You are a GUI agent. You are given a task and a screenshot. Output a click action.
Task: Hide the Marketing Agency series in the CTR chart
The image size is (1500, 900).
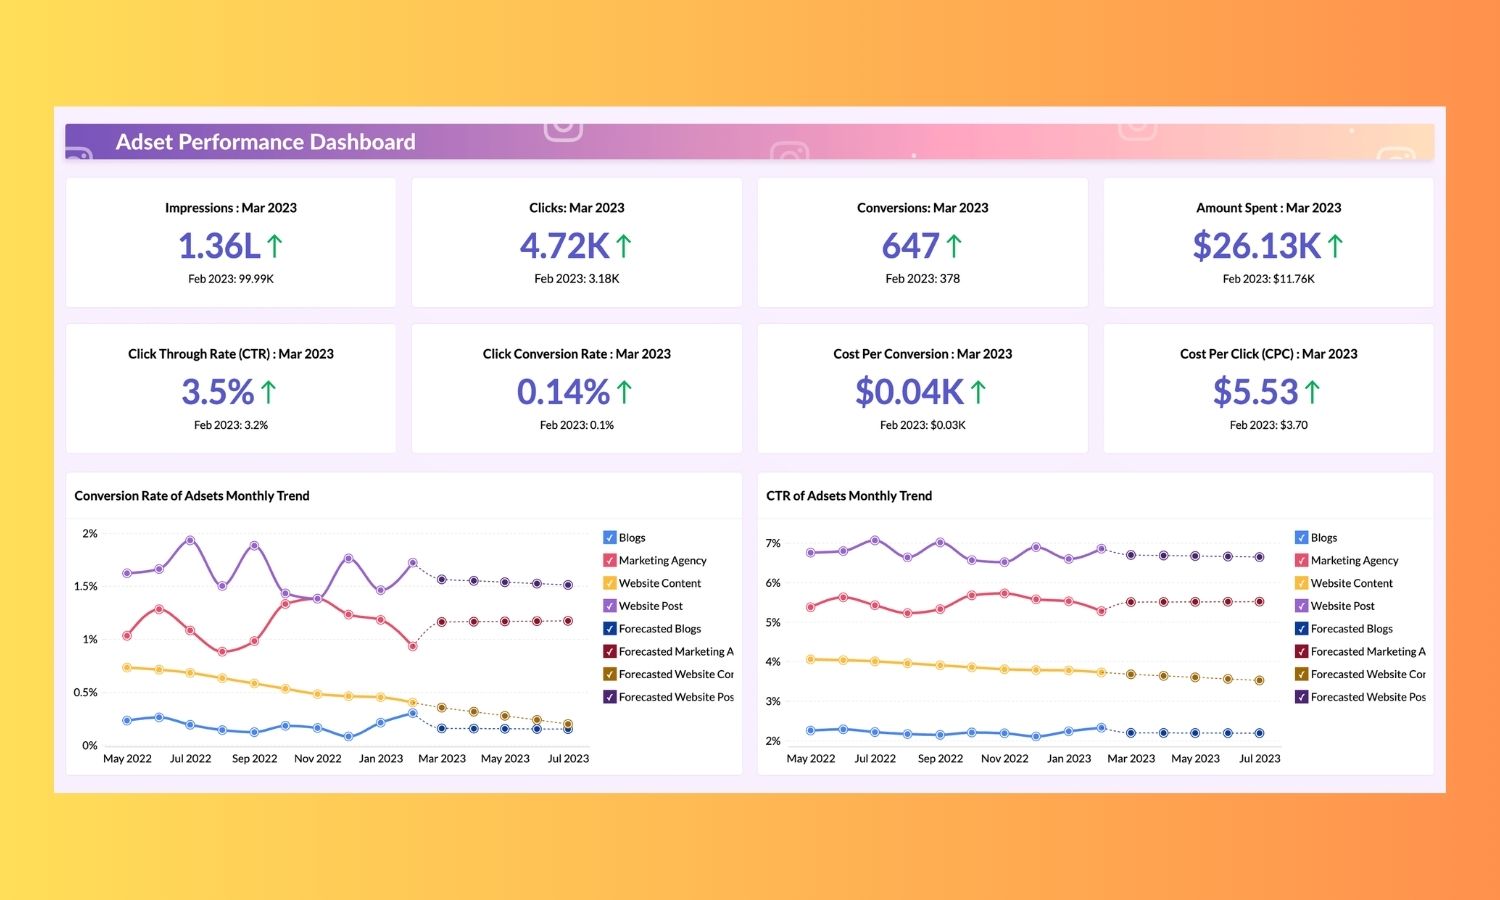click(1302, 560)
